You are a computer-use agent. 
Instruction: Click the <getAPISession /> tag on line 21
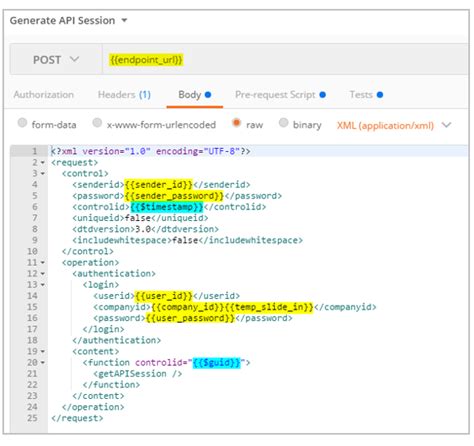click(138, 374)
